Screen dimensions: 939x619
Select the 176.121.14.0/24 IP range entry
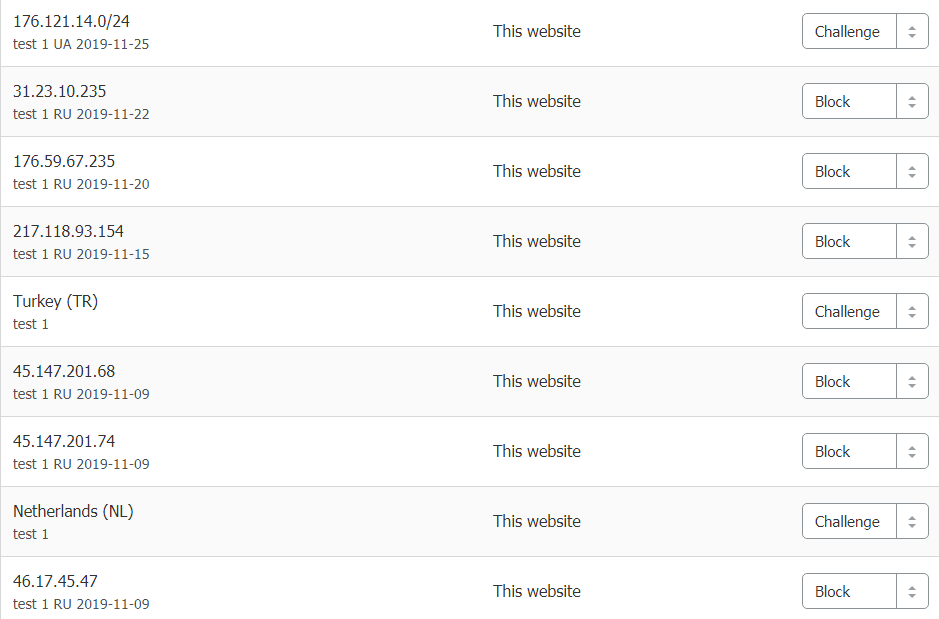pos(71,21)
